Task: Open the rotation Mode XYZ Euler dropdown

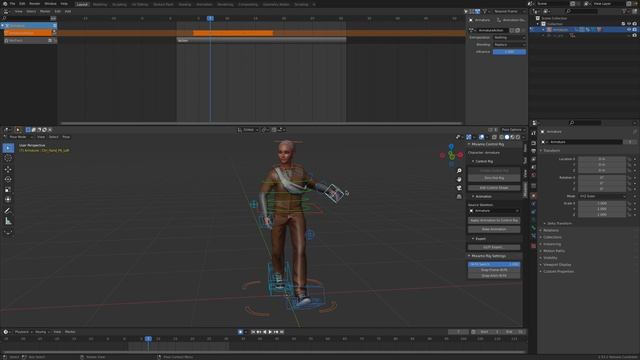Action: point(602,196)
